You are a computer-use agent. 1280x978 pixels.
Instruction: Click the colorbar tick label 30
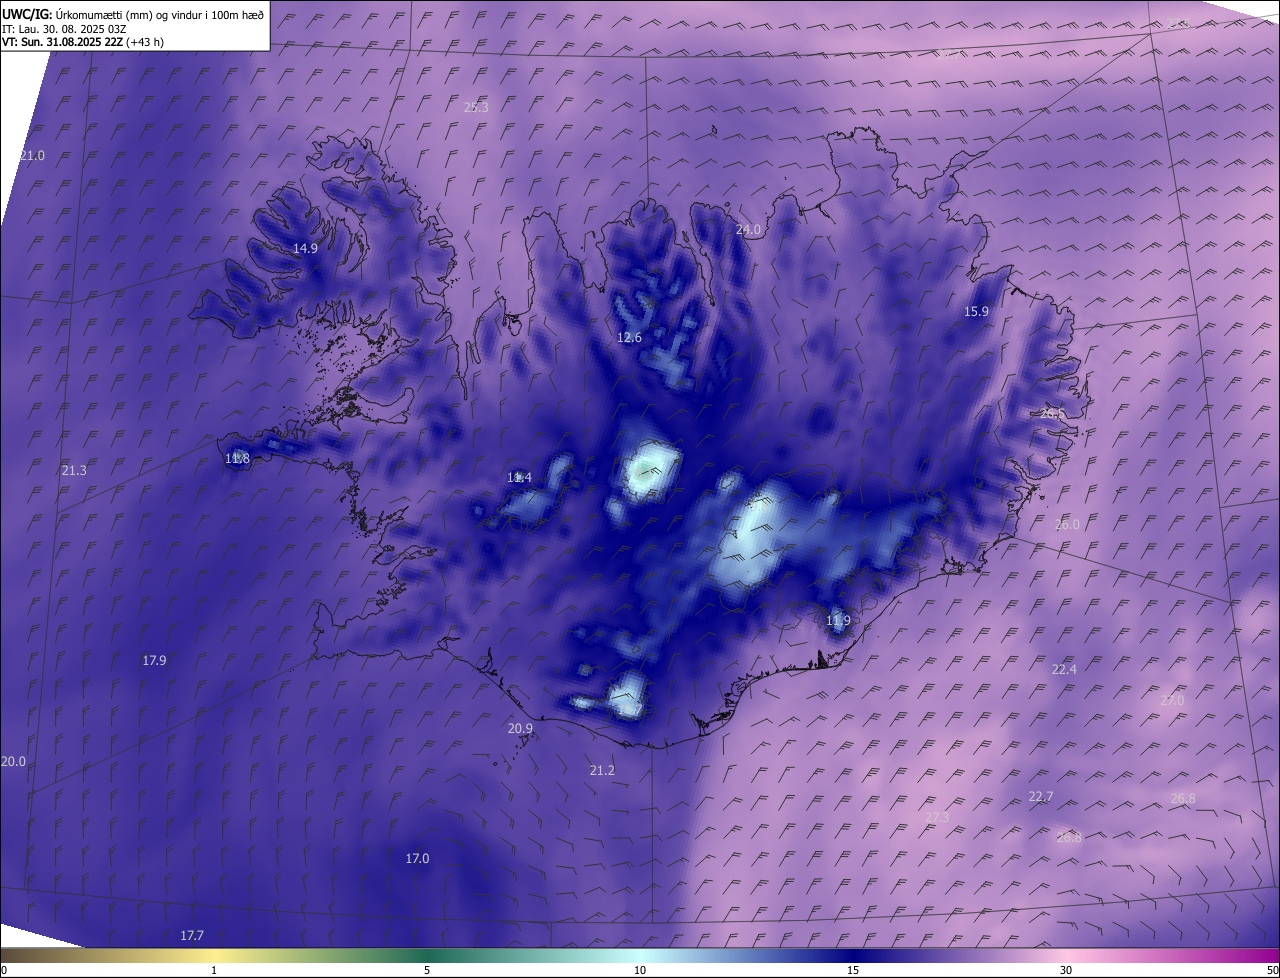point(1066,971)
